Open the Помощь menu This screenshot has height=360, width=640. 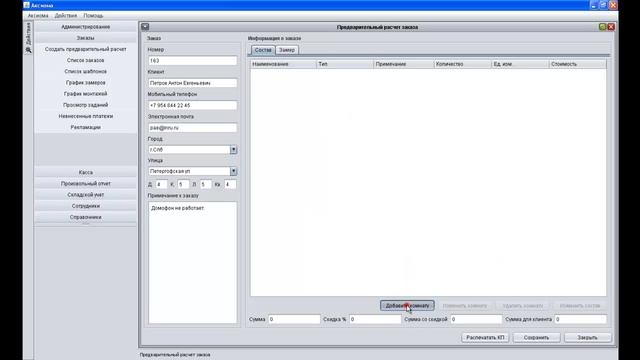pyautogui.click(x=93, y=16)
